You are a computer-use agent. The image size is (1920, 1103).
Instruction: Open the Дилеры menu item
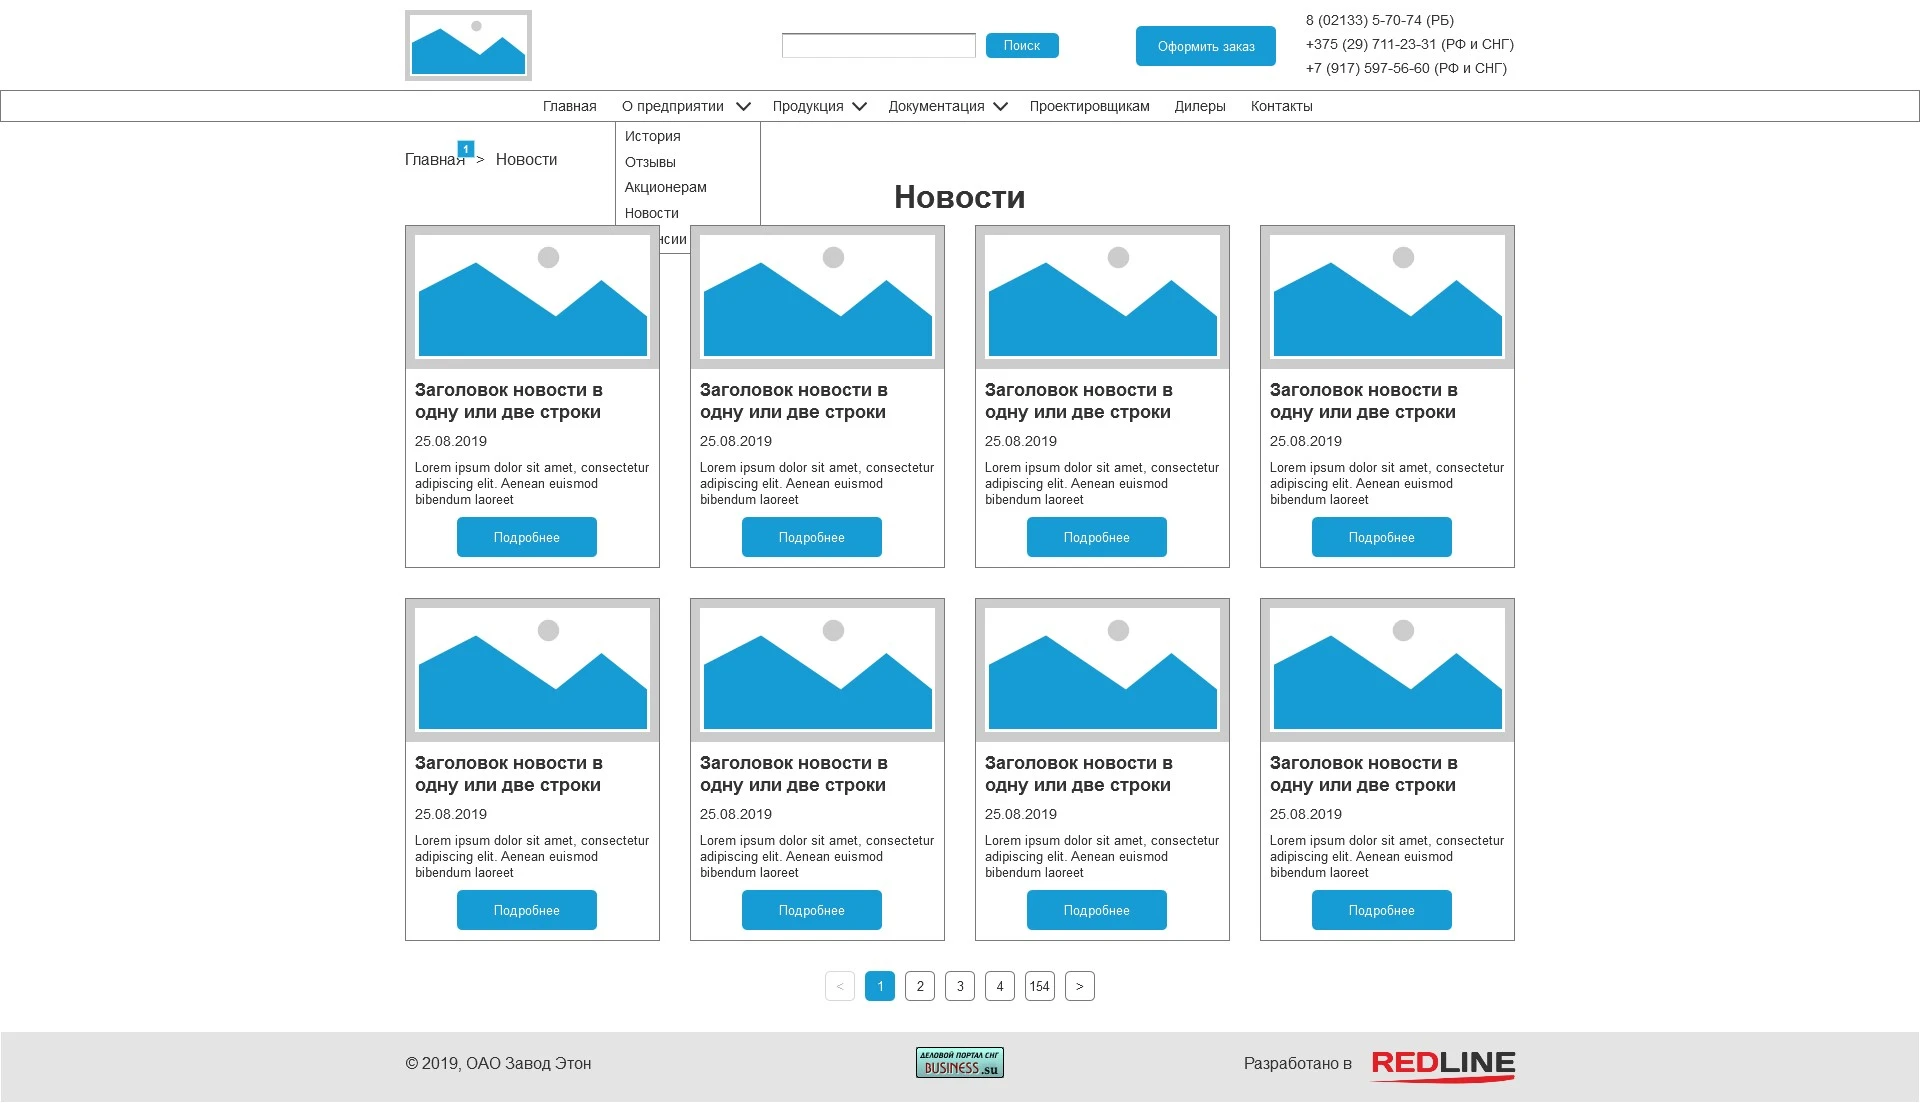[x=1199, y=106]
